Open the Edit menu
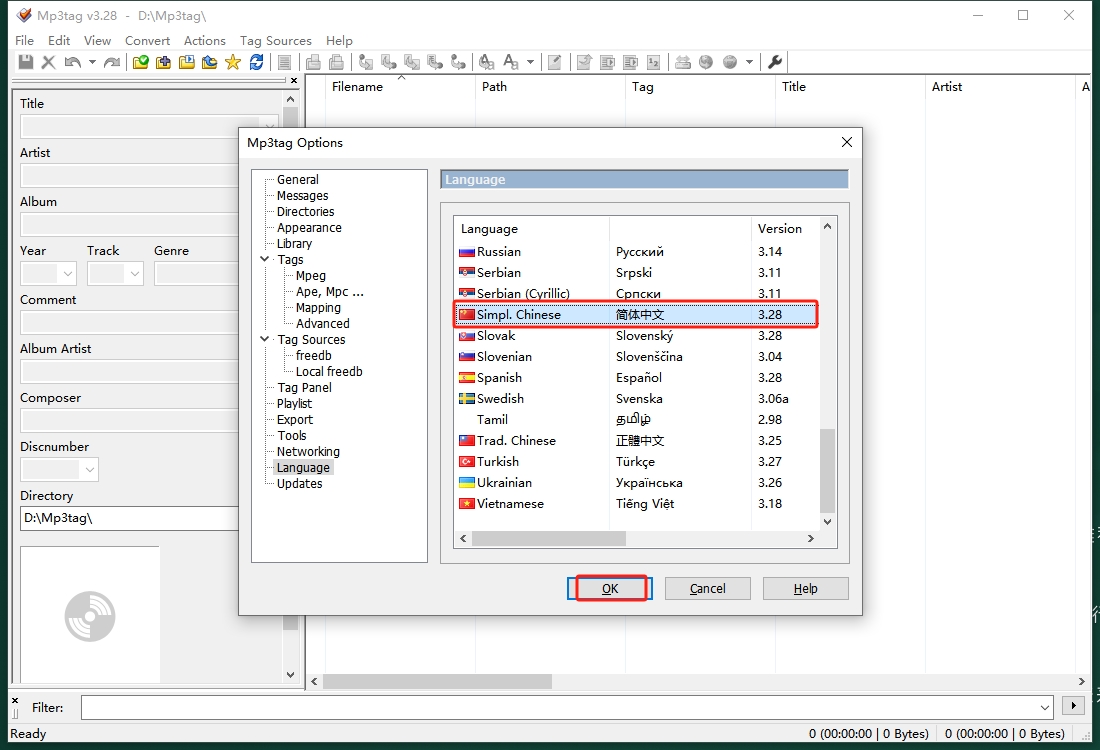The height and width of the screenshot is (750, 1100). coord(59,41)
